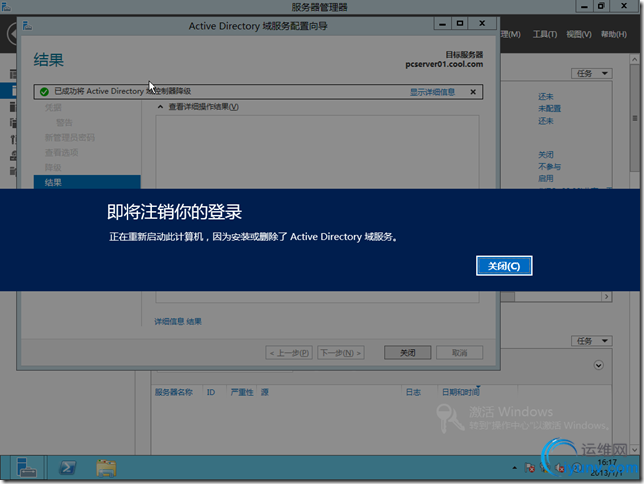
Task: Select 降级 step in wizard sidebar
Action: tap(53, 167)
